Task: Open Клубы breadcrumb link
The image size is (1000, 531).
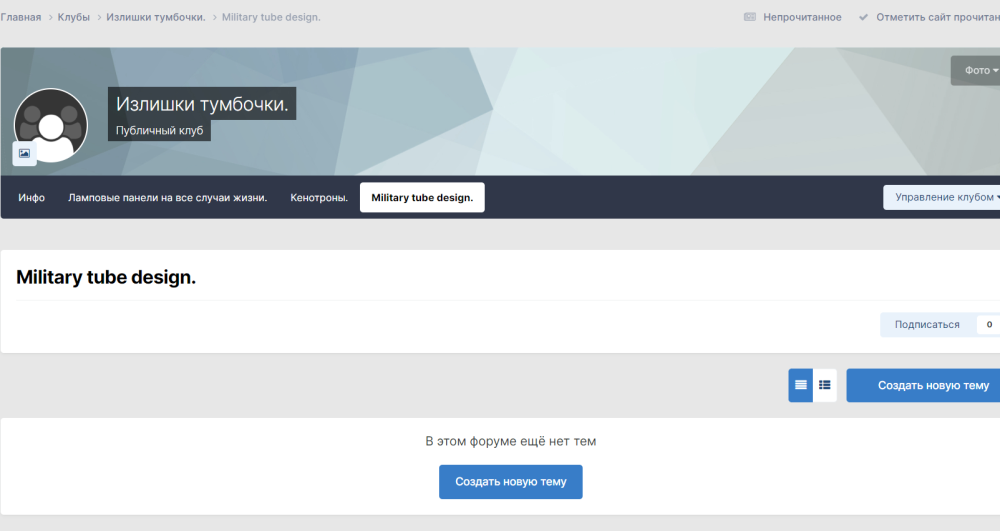Action: pyautogui.click(x=74, y=17)
